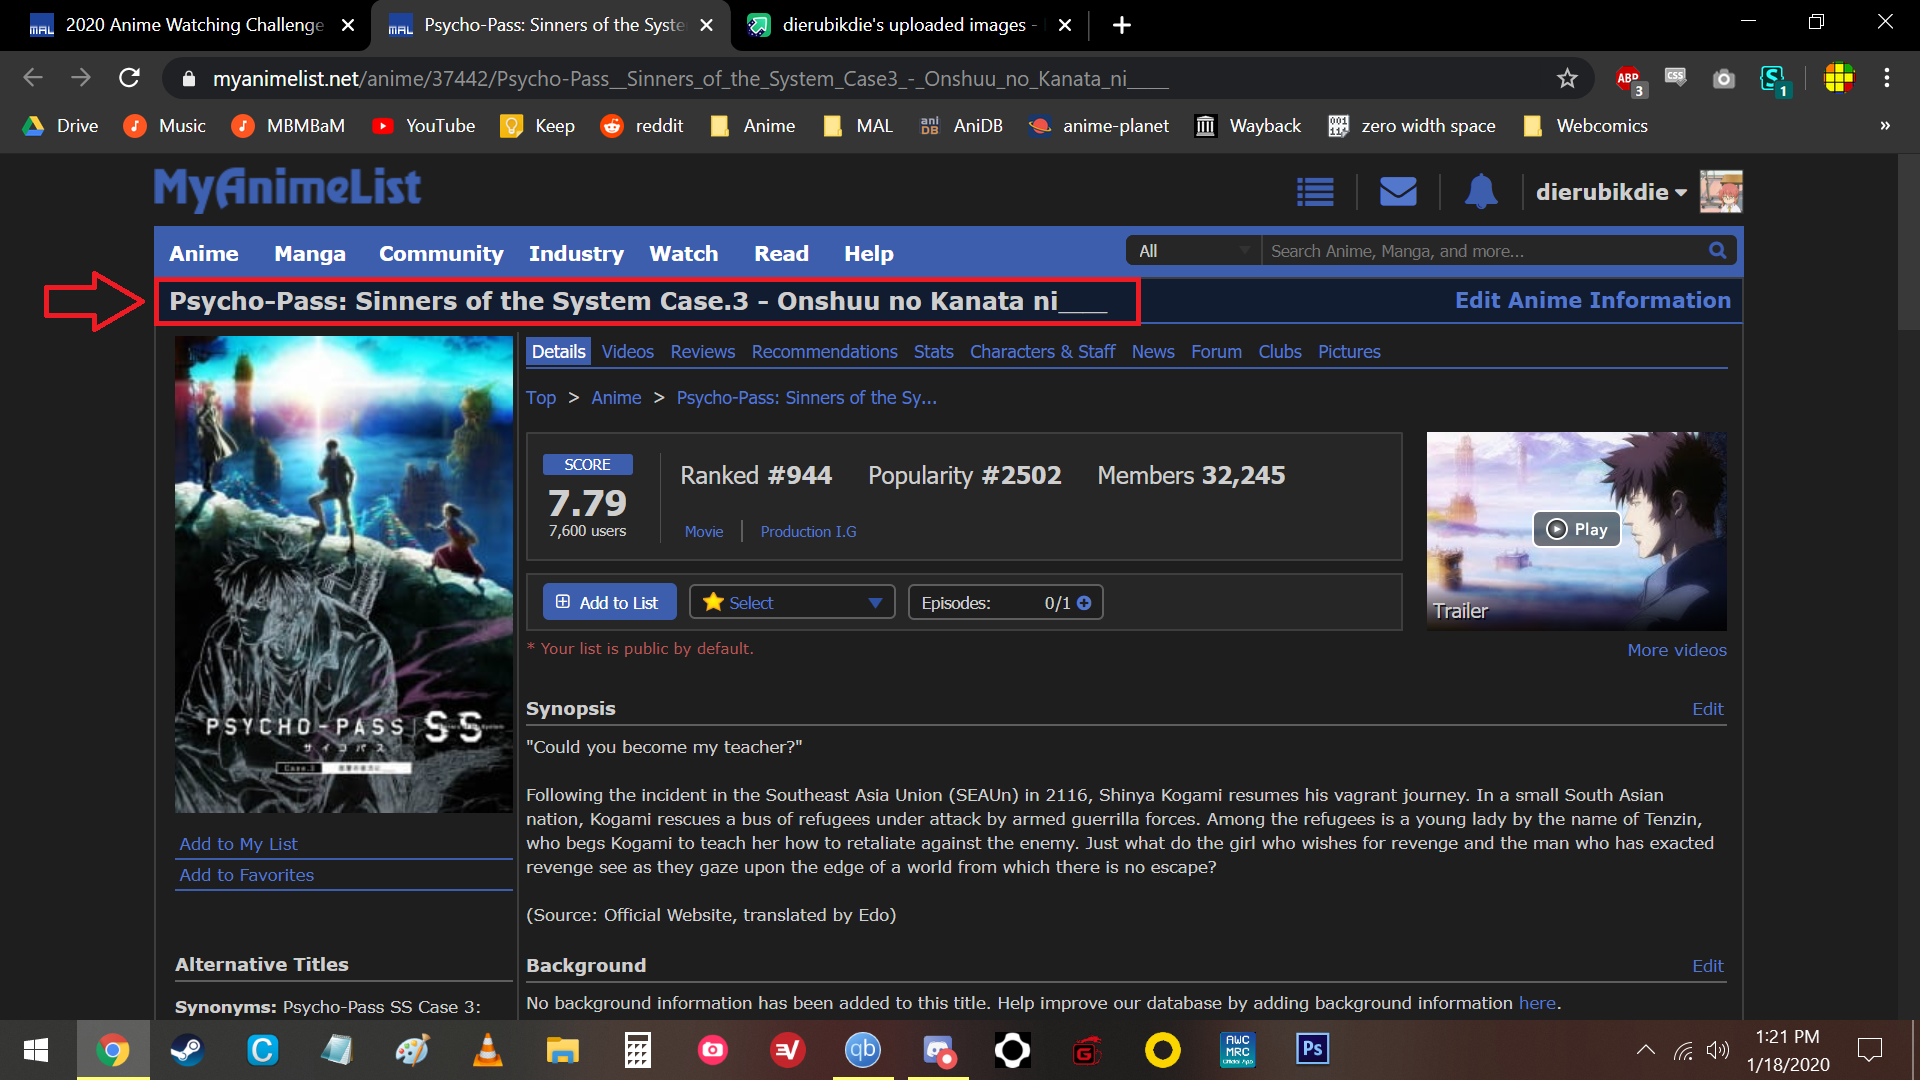This screenshot has width=1920, height=1080.
Task: Bookmark the page with the star icon
Action: pos(1567,78)
